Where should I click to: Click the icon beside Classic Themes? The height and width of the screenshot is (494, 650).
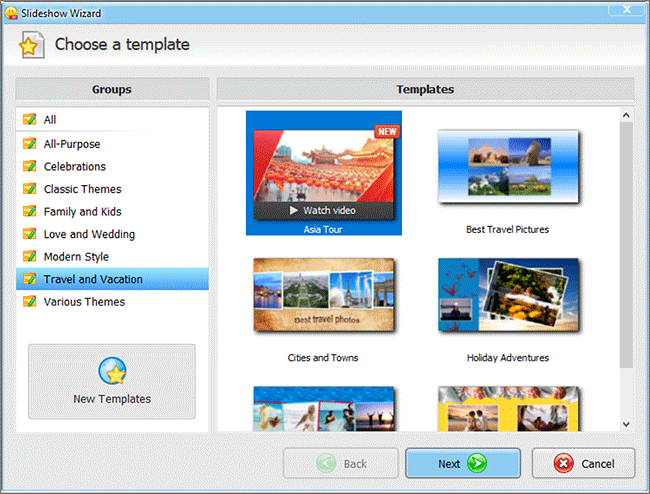pos(29,189)
